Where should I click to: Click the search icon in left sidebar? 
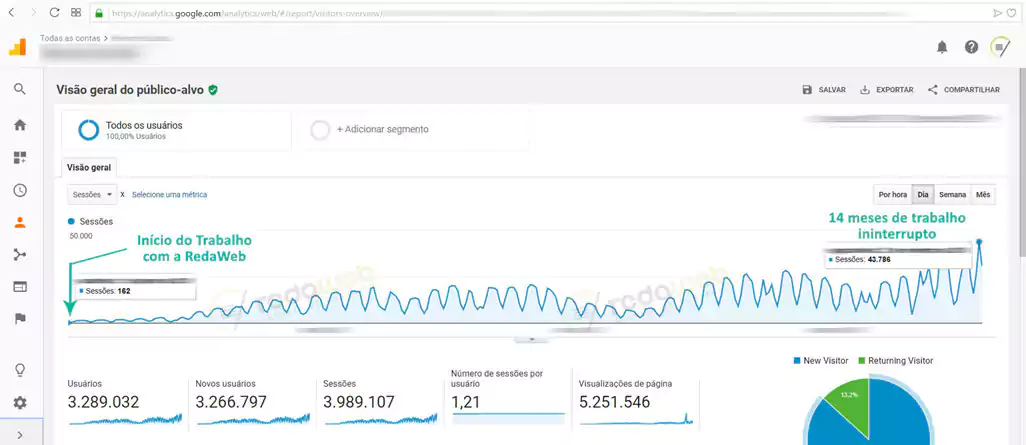tap(19, 89)
